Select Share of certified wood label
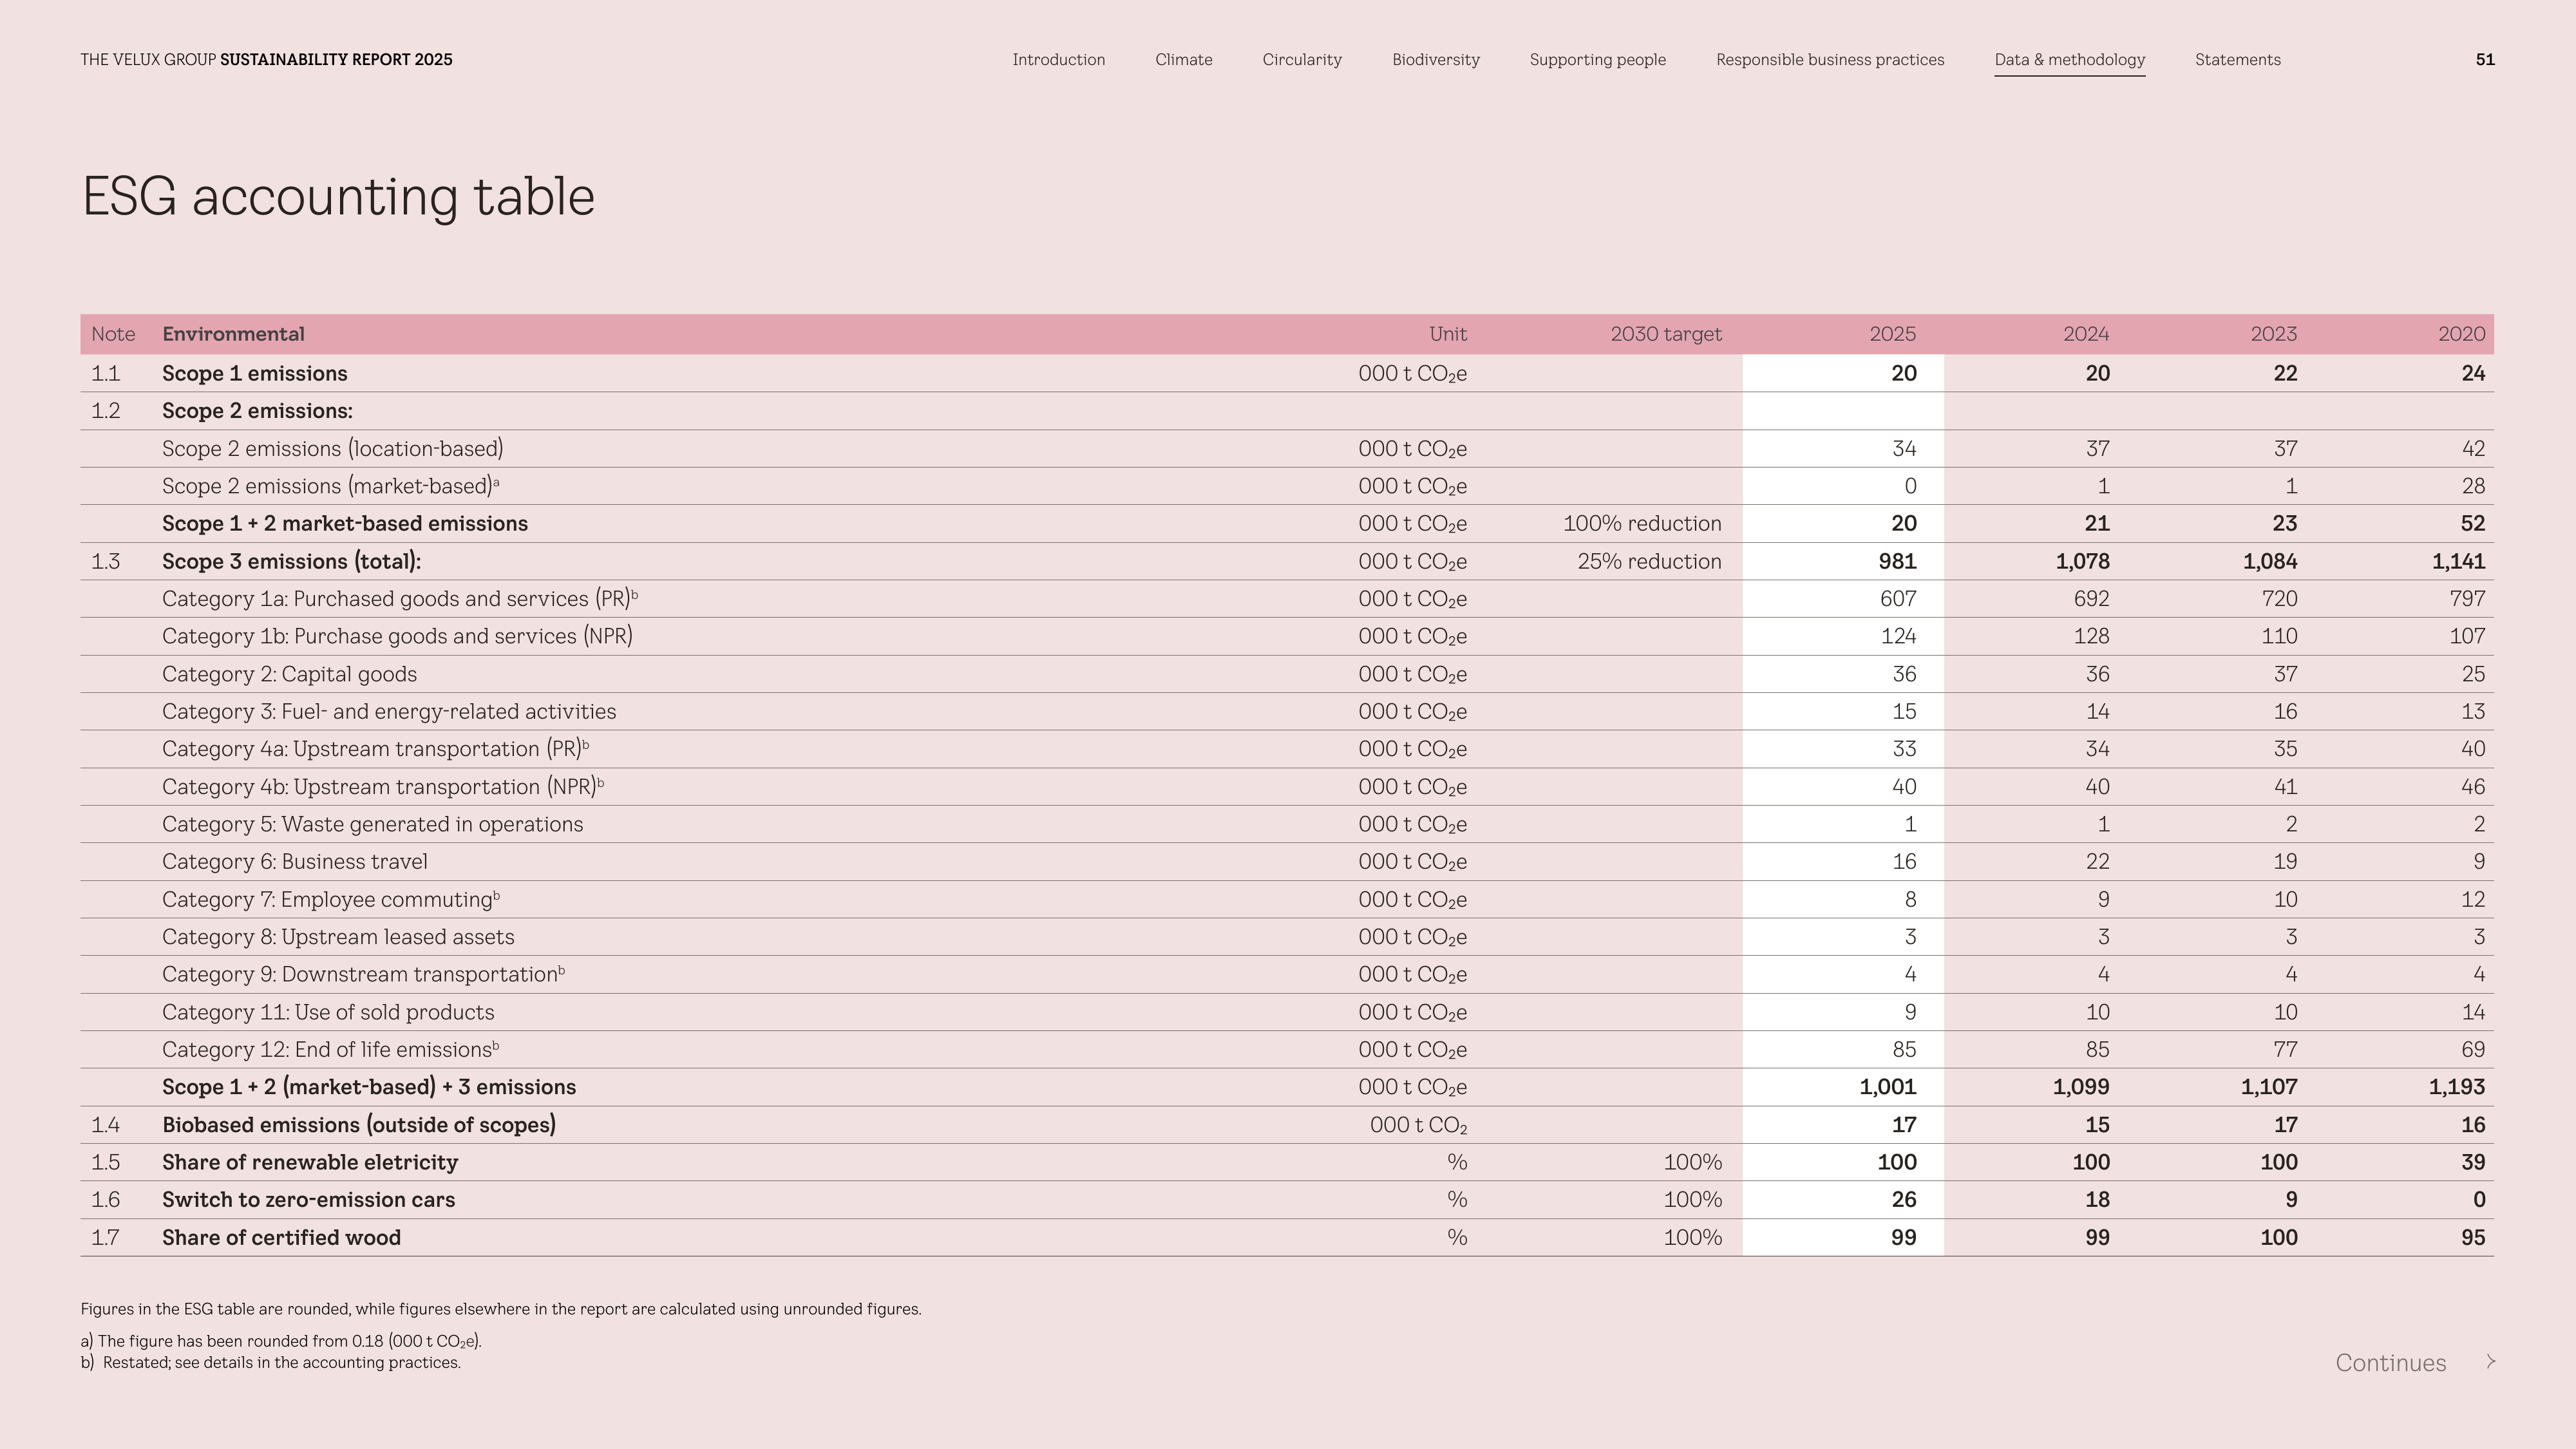 pos(281,1238)
